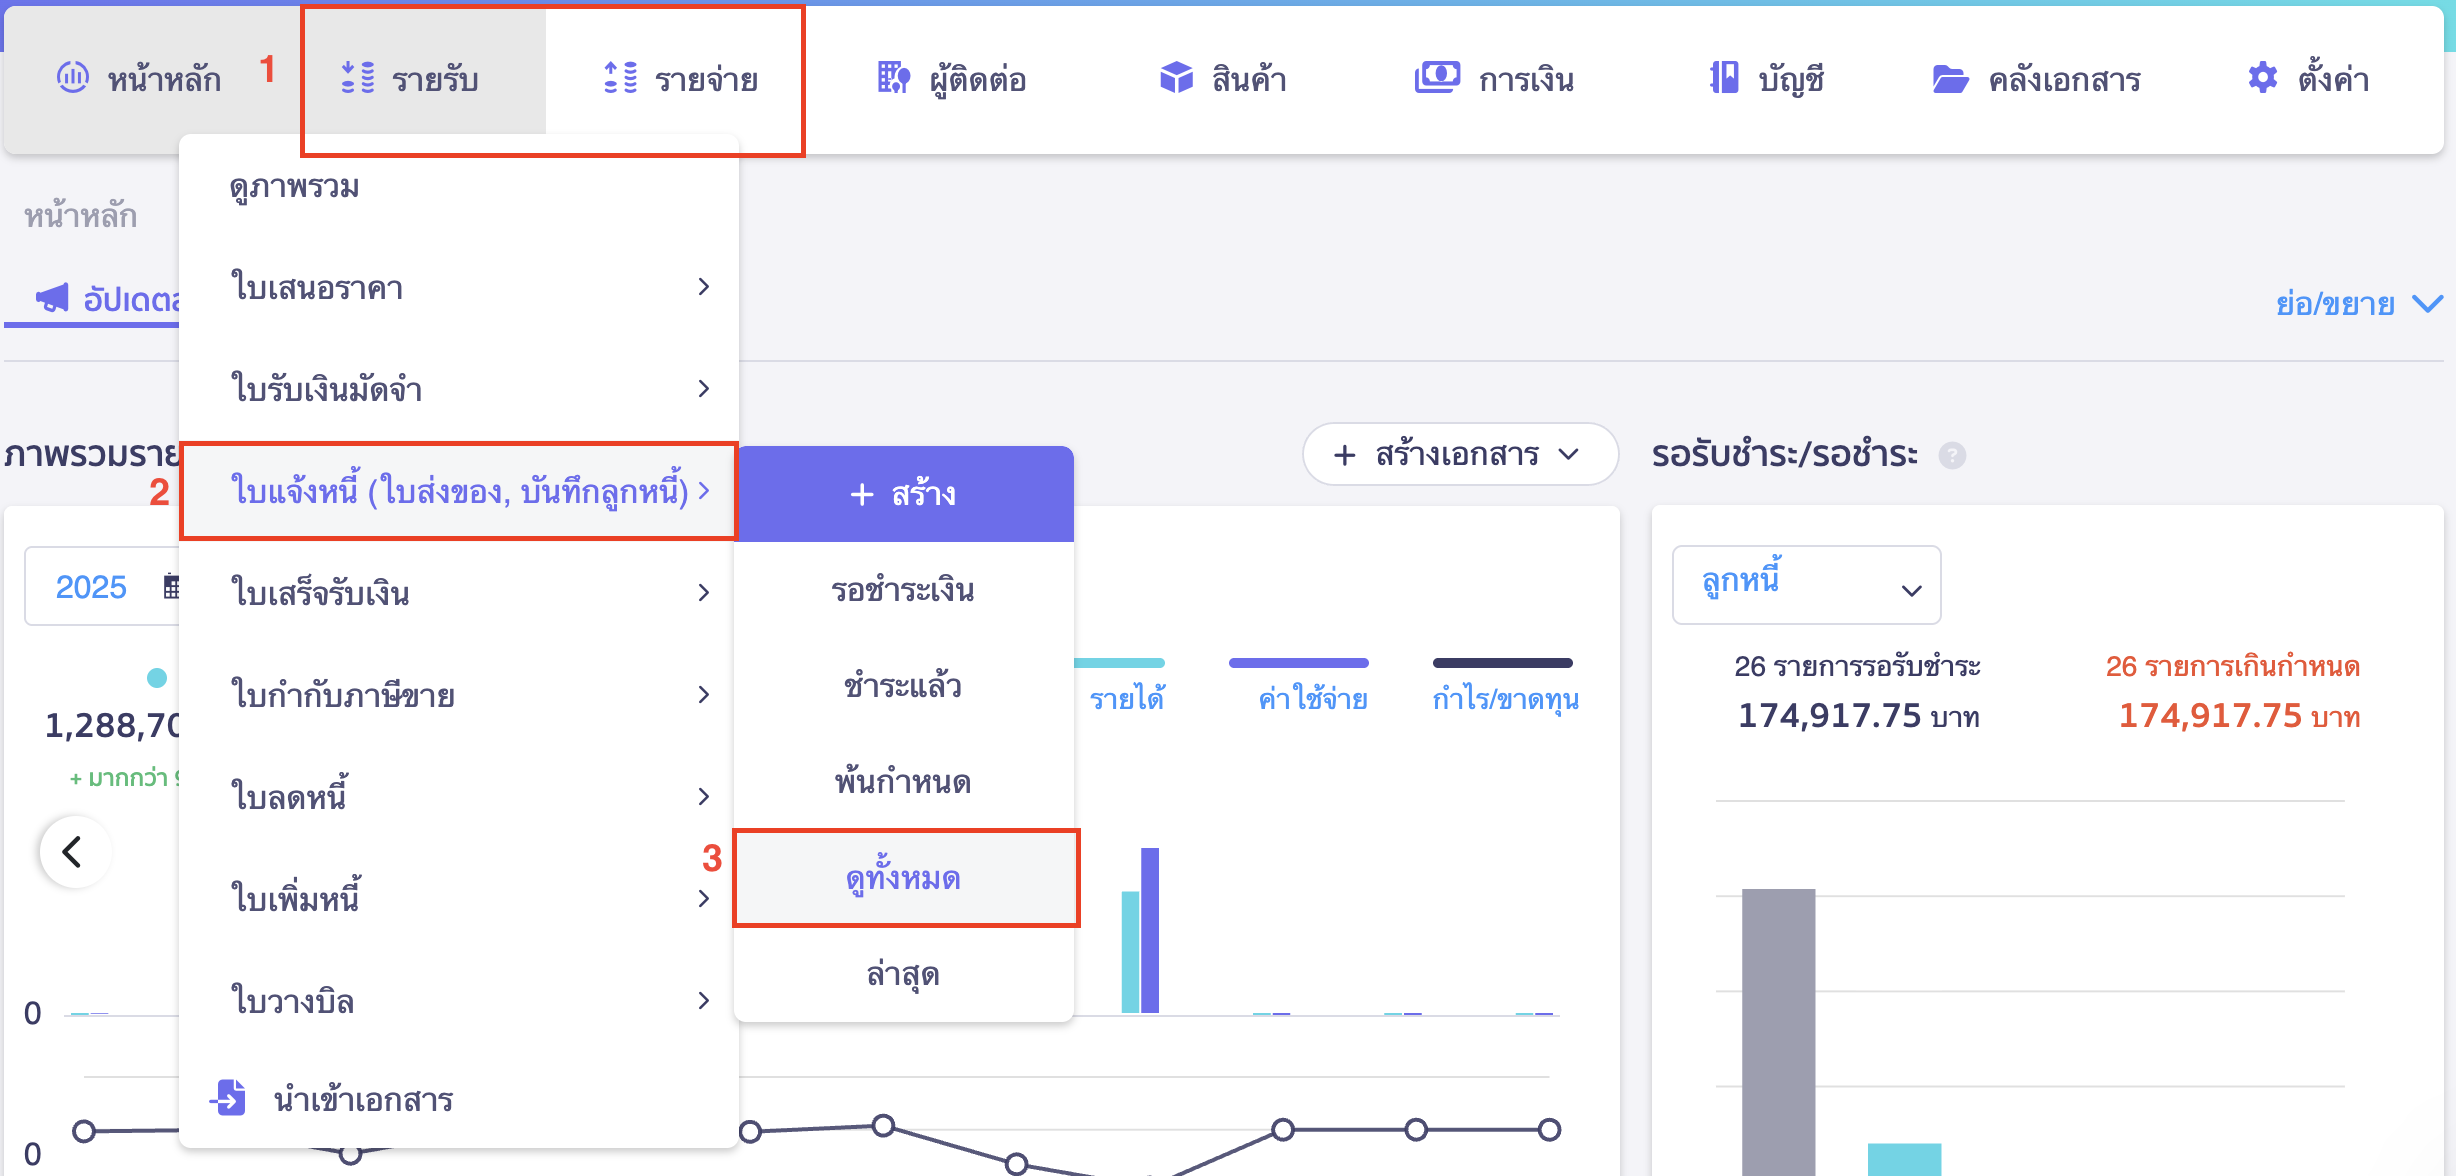Select รอชำระเงิน in the submenu
The height and width of the screenshot is (1176, 2456).
click(904, 590)
